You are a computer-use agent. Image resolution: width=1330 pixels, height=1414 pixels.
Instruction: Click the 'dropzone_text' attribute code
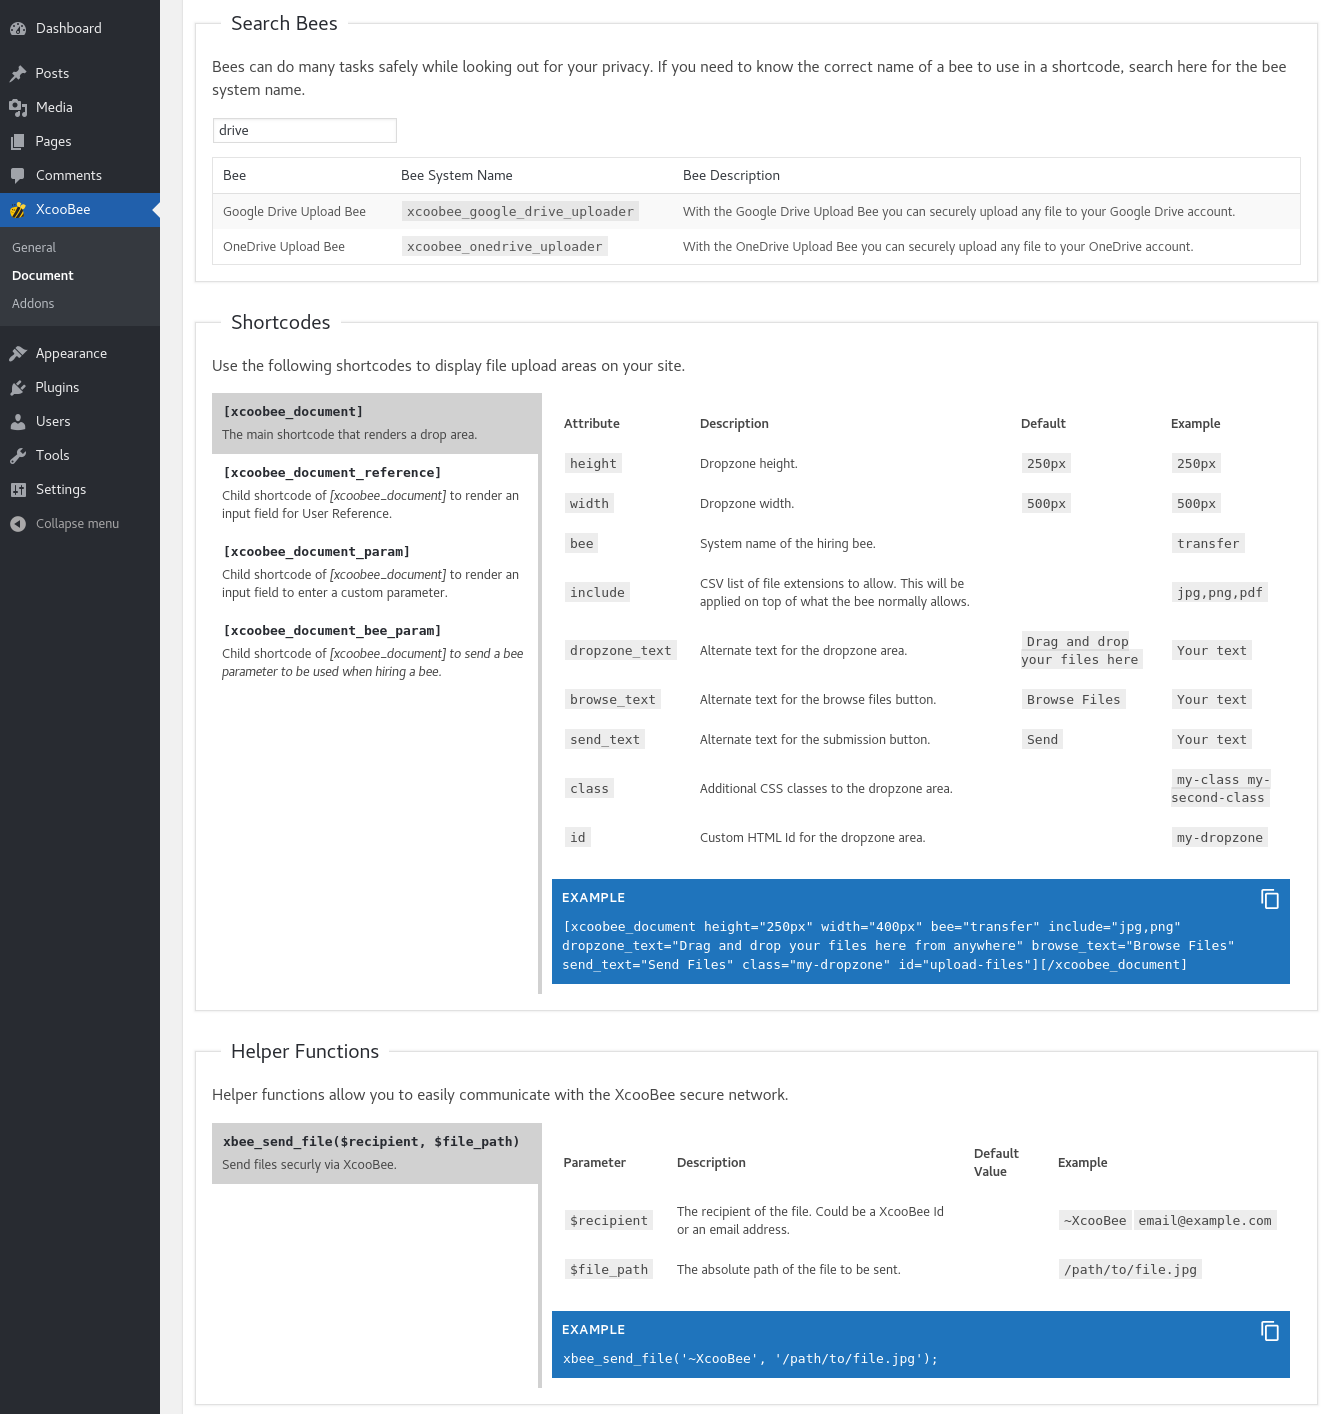coord(621,650)
